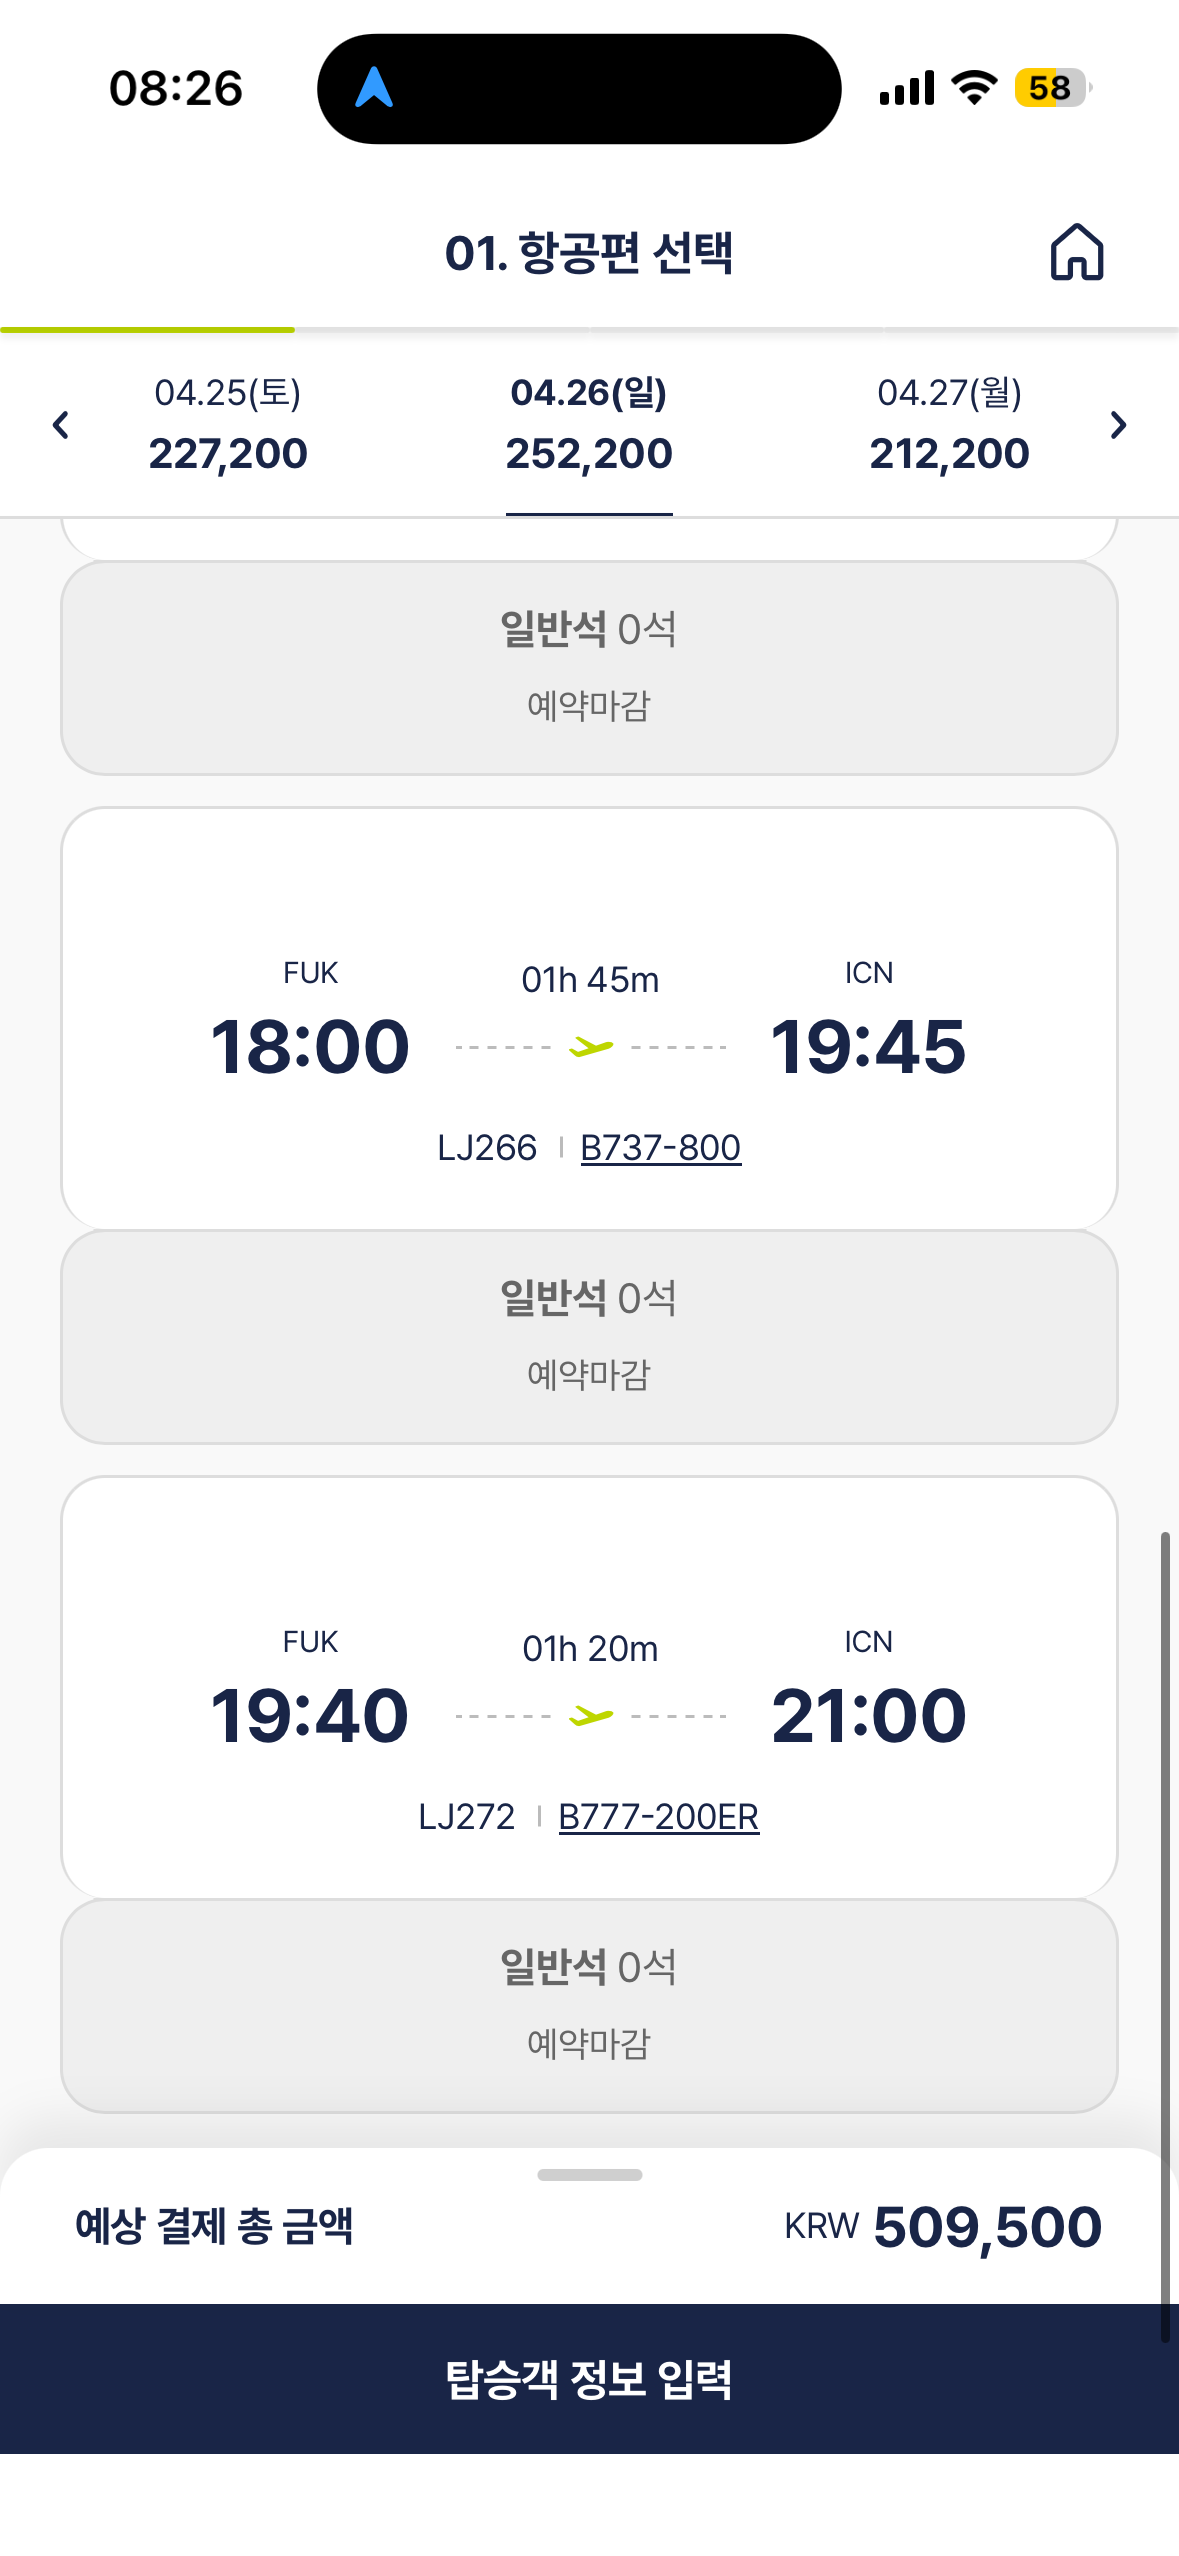
Task: Select the 04.27(월) date tab
Action: point(949,424)
